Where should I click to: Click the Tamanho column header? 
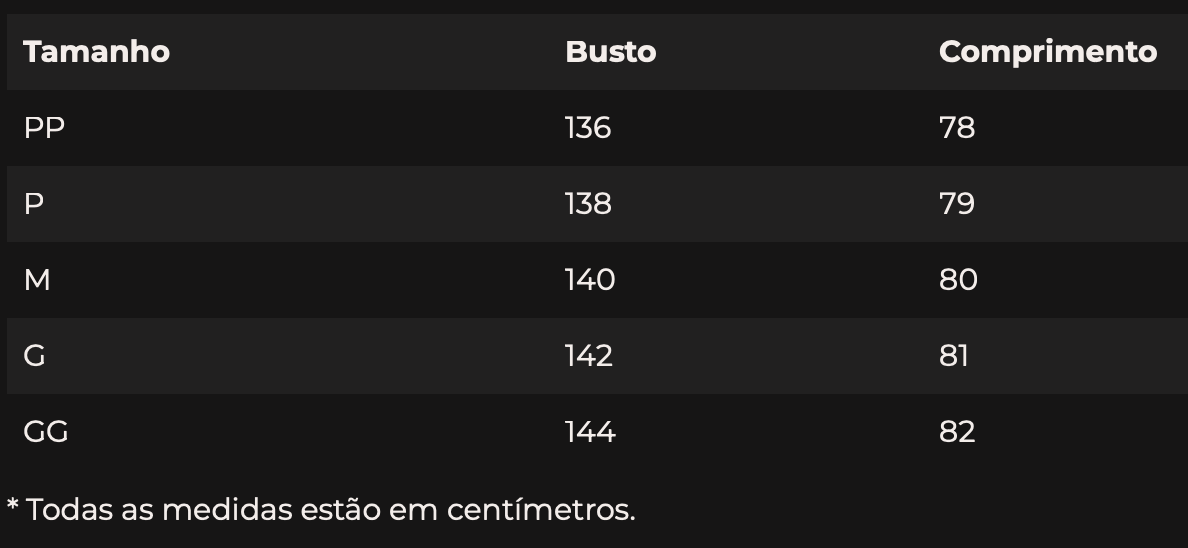96,52
